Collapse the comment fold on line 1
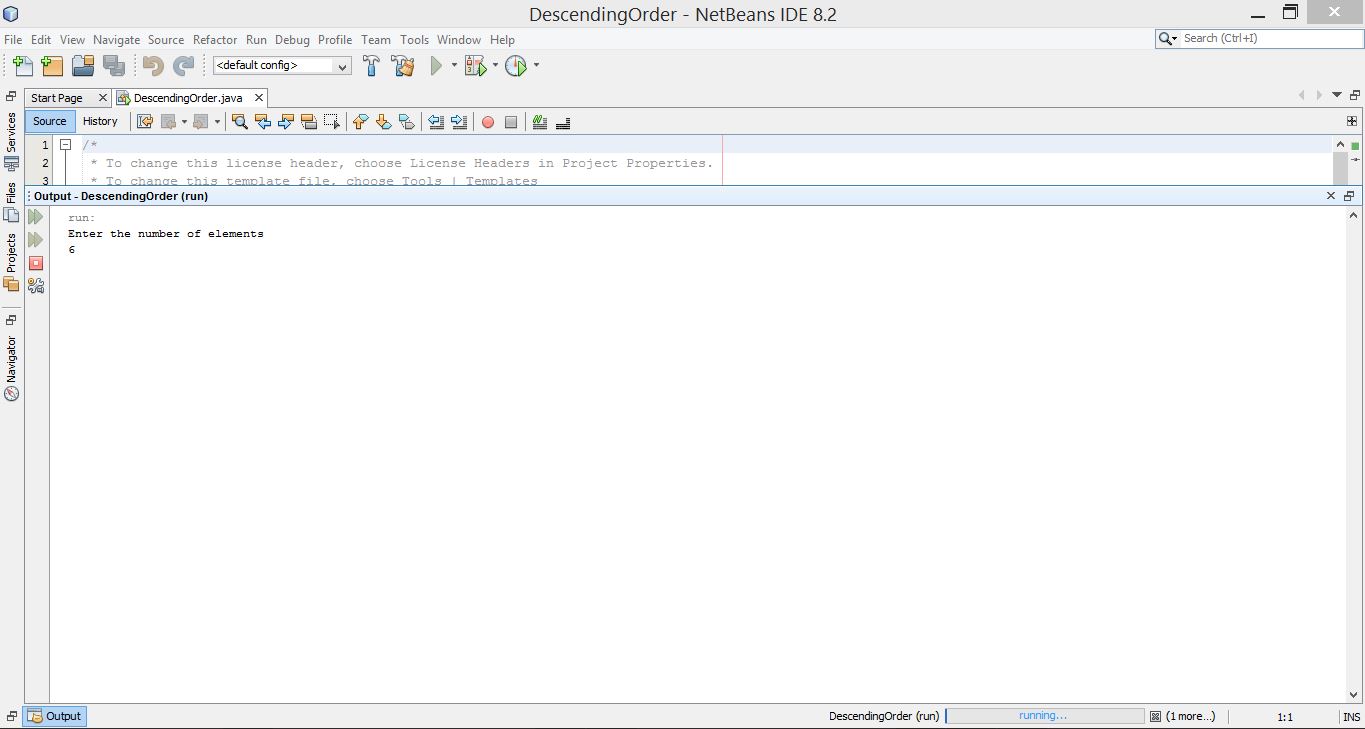Screen dimensions: 1365x729 [x=65, y=145]
